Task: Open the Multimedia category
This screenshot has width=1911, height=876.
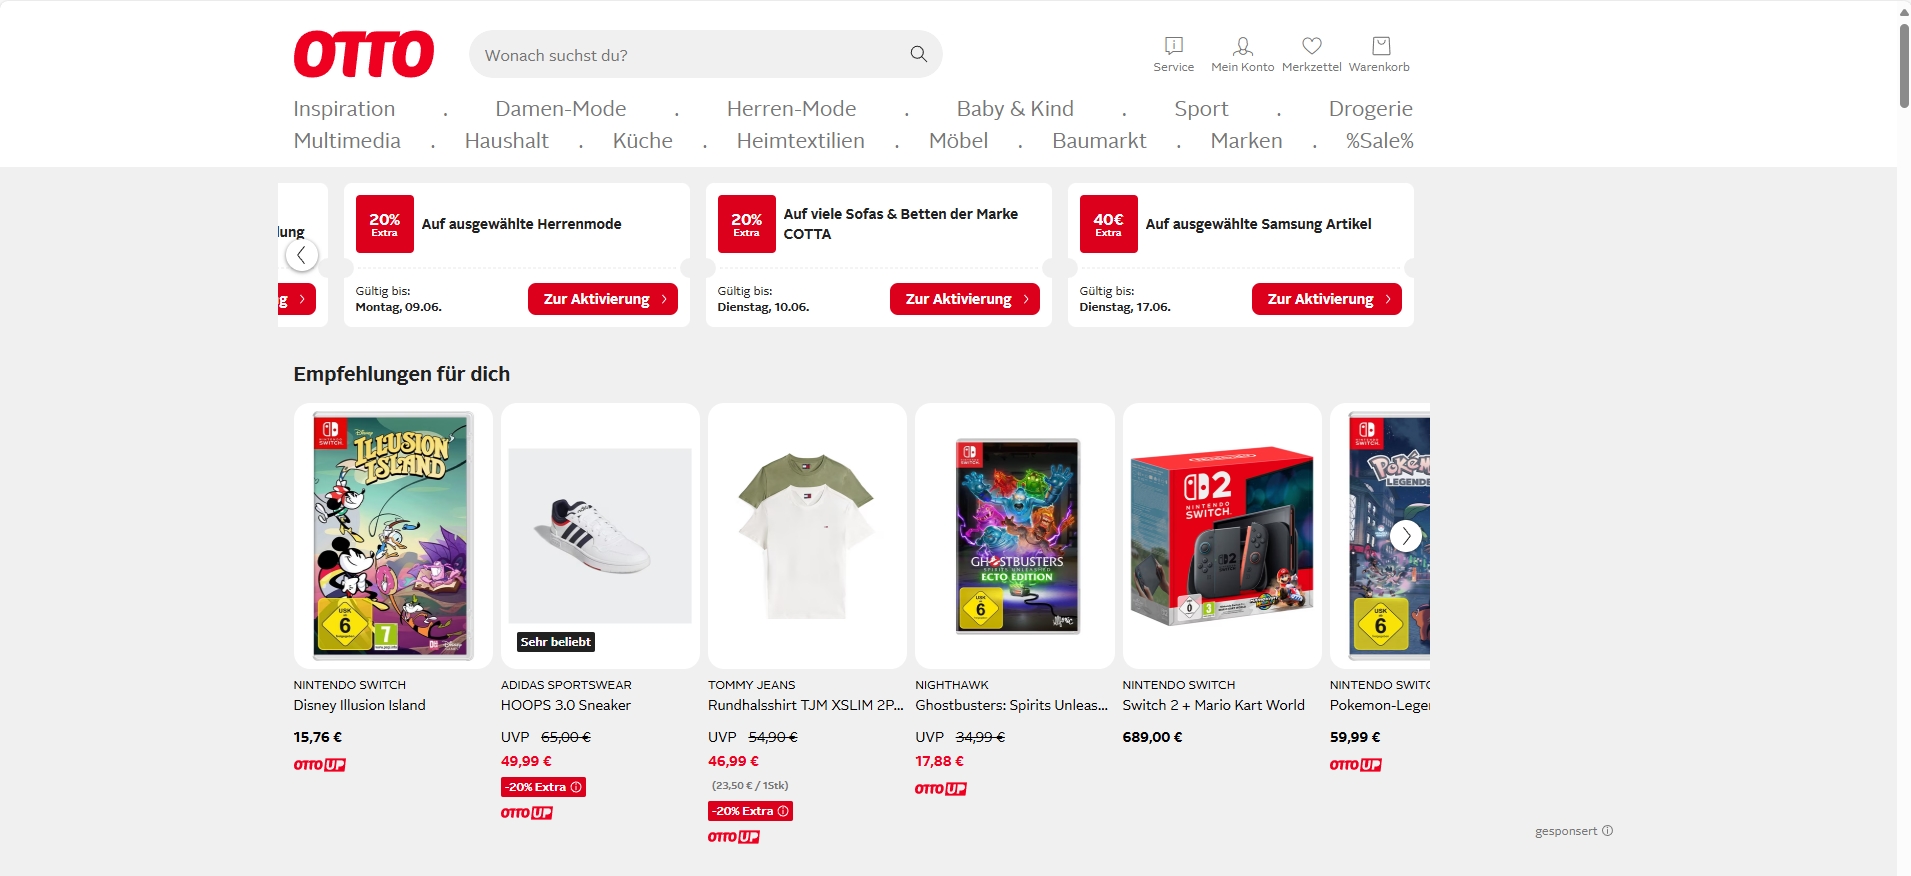Action: [347, 141]
